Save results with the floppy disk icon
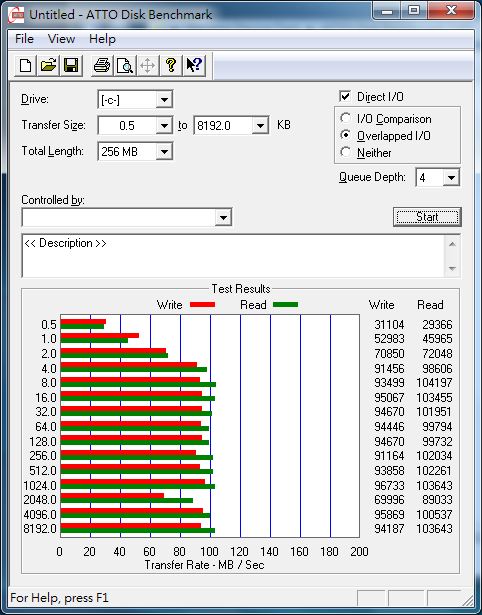 (71, 65)
